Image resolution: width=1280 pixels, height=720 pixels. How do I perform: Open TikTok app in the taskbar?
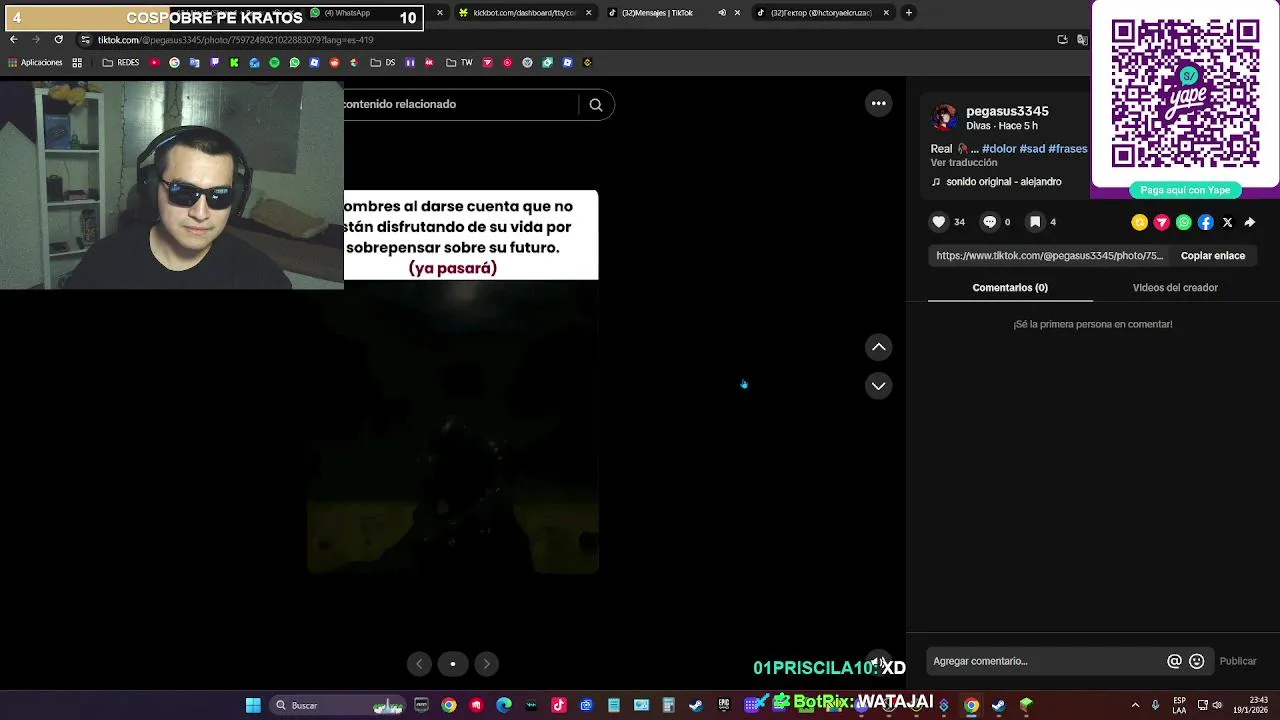[x=559, y=705]
